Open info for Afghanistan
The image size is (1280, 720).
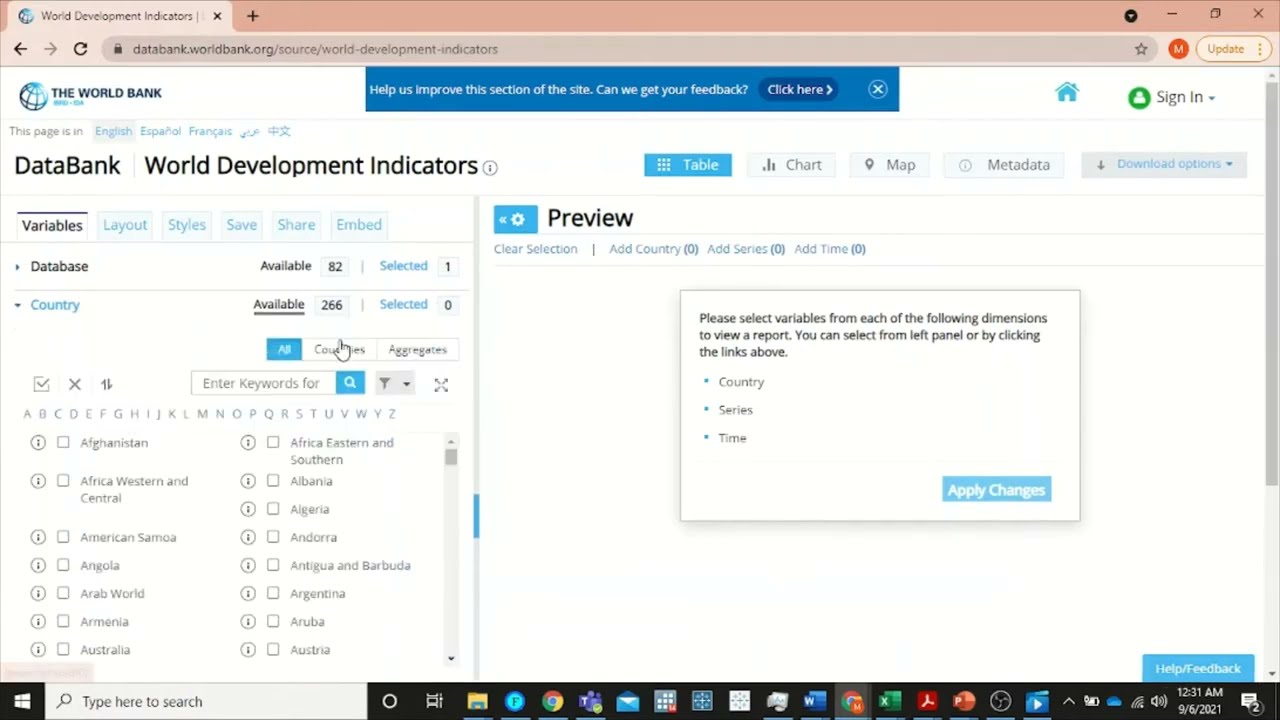point(38,442)
